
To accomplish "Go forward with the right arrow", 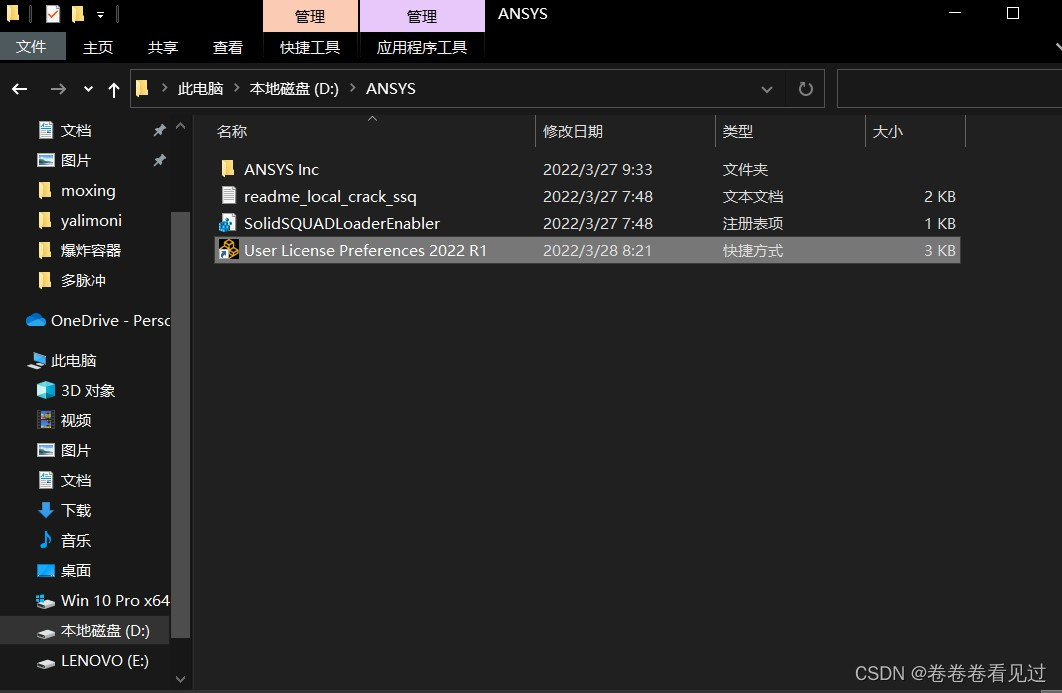I will point(58,89).
